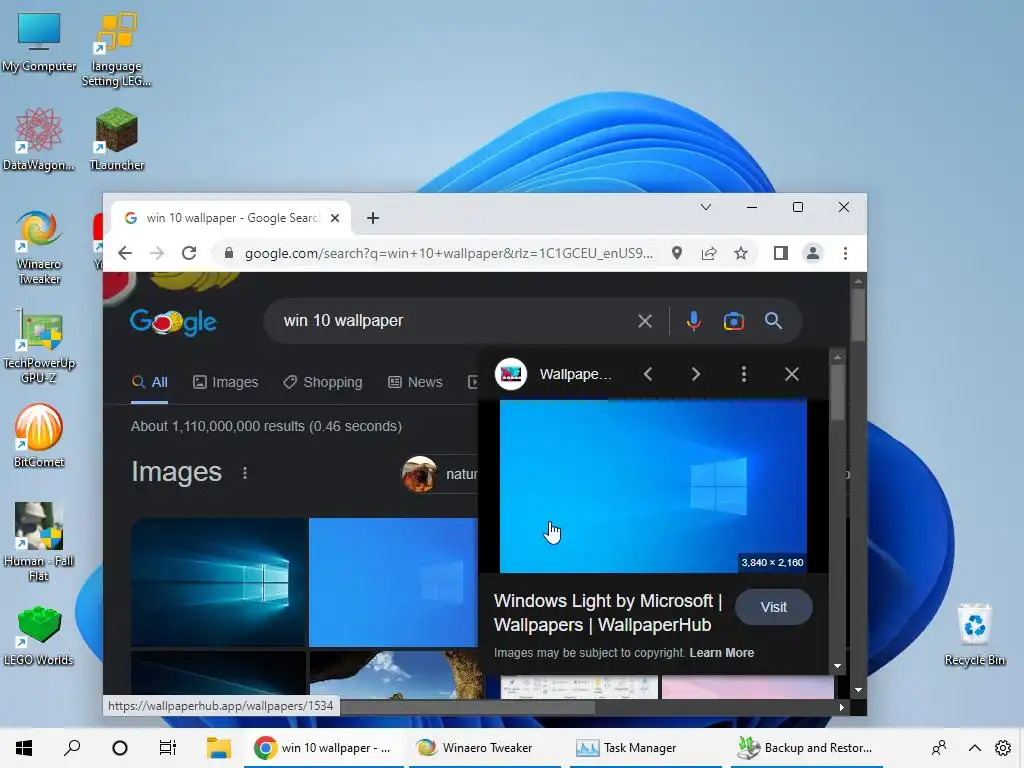Show previous image in preview panel
Image resolution: width=1024 pixels, height=768 pixels.
(648, 374)
